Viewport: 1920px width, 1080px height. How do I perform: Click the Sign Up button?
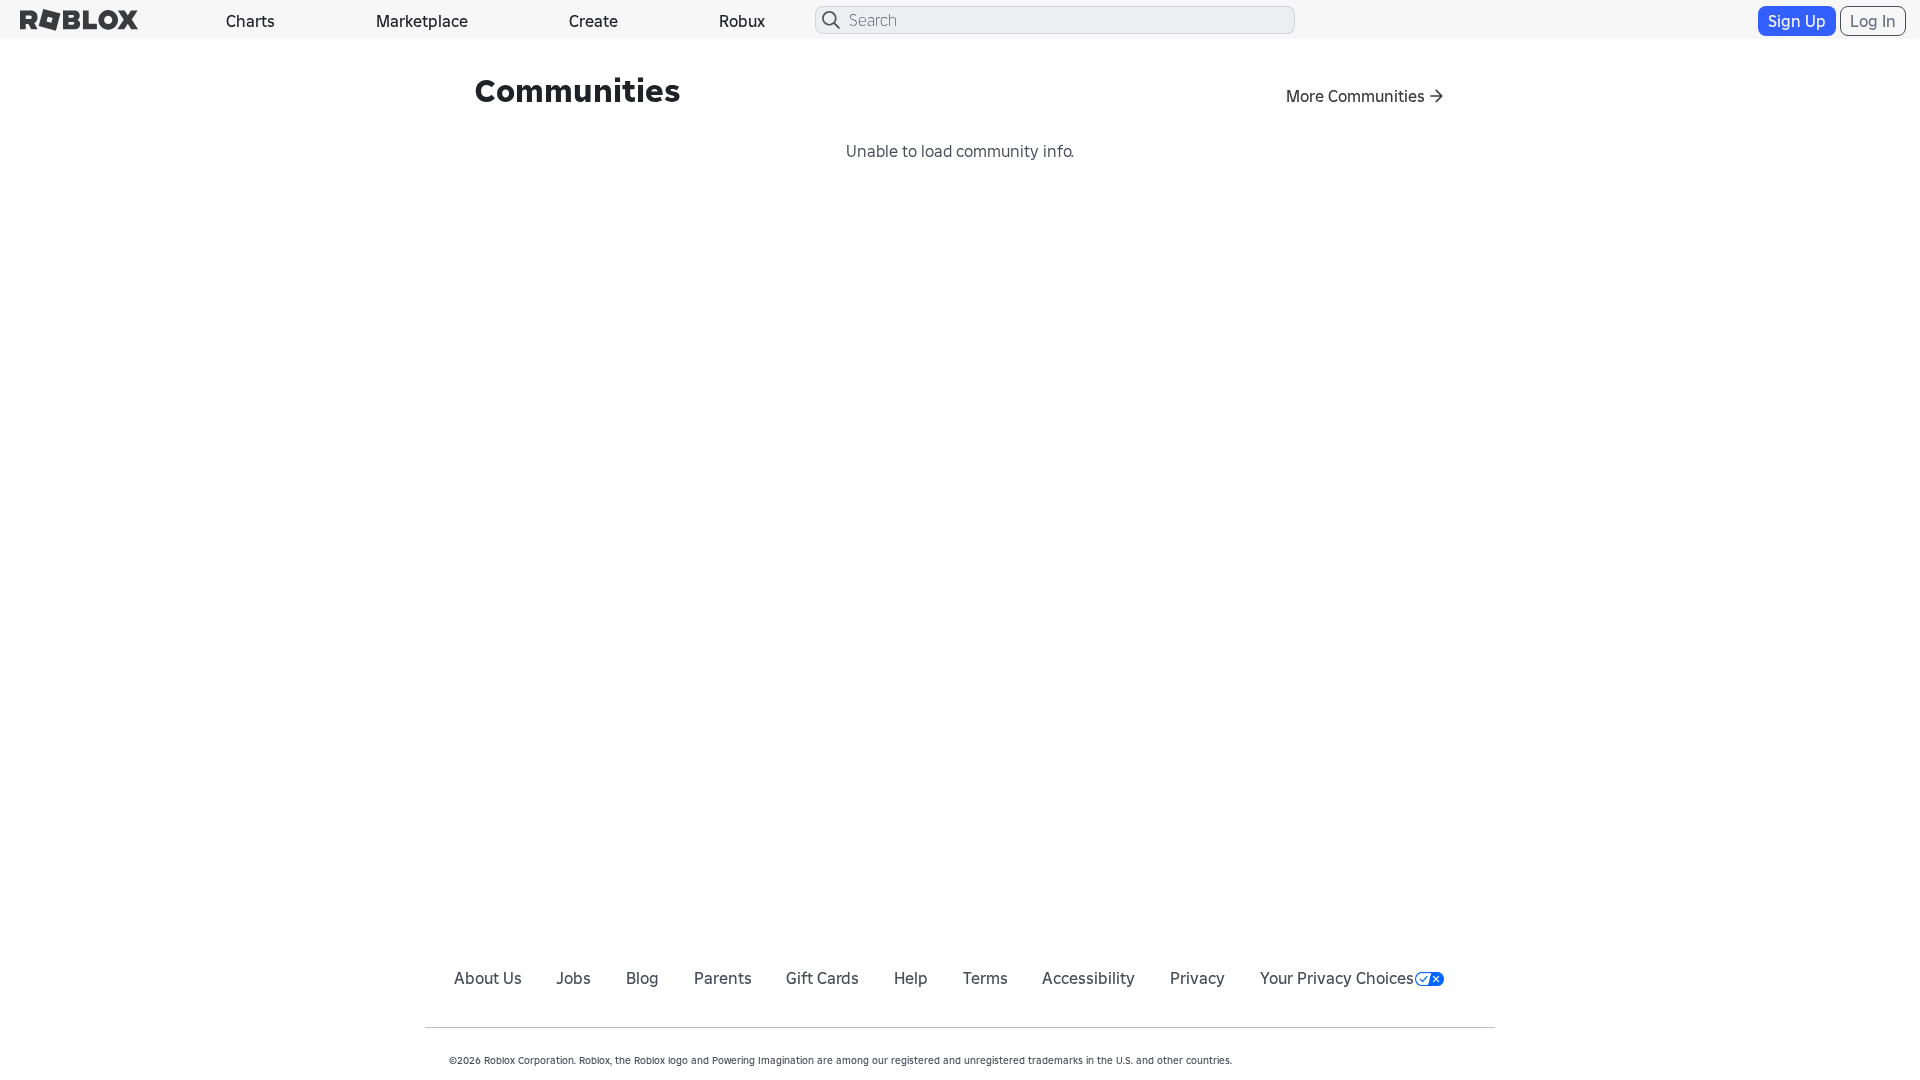(x=1796, y=20)
